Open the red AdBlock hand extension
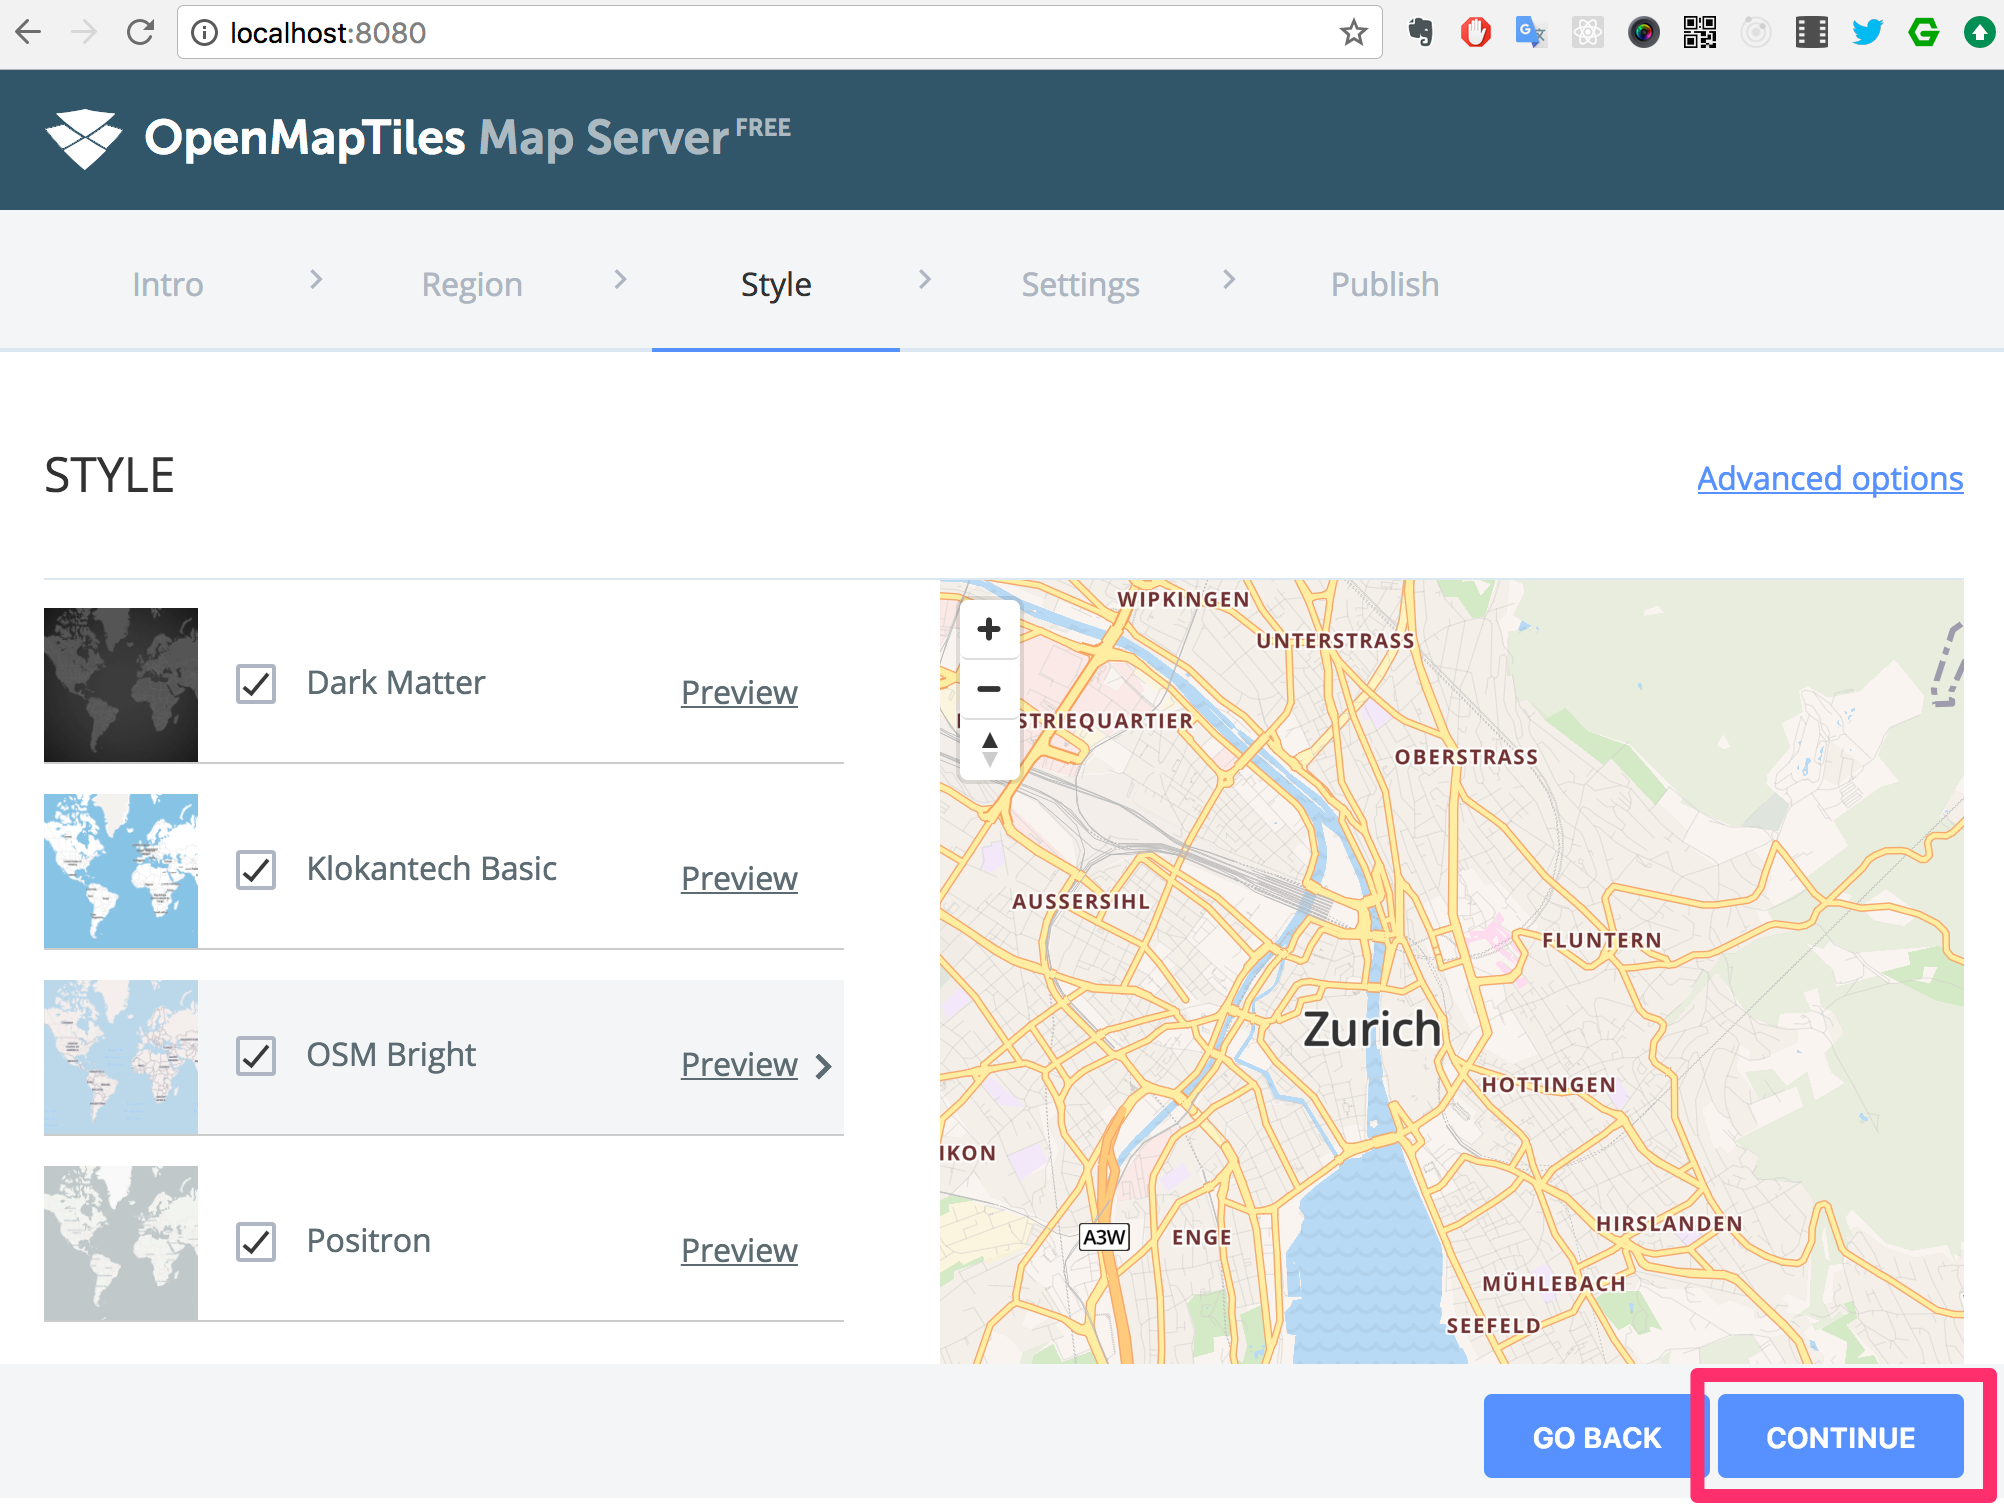 tap(1476, 33)
